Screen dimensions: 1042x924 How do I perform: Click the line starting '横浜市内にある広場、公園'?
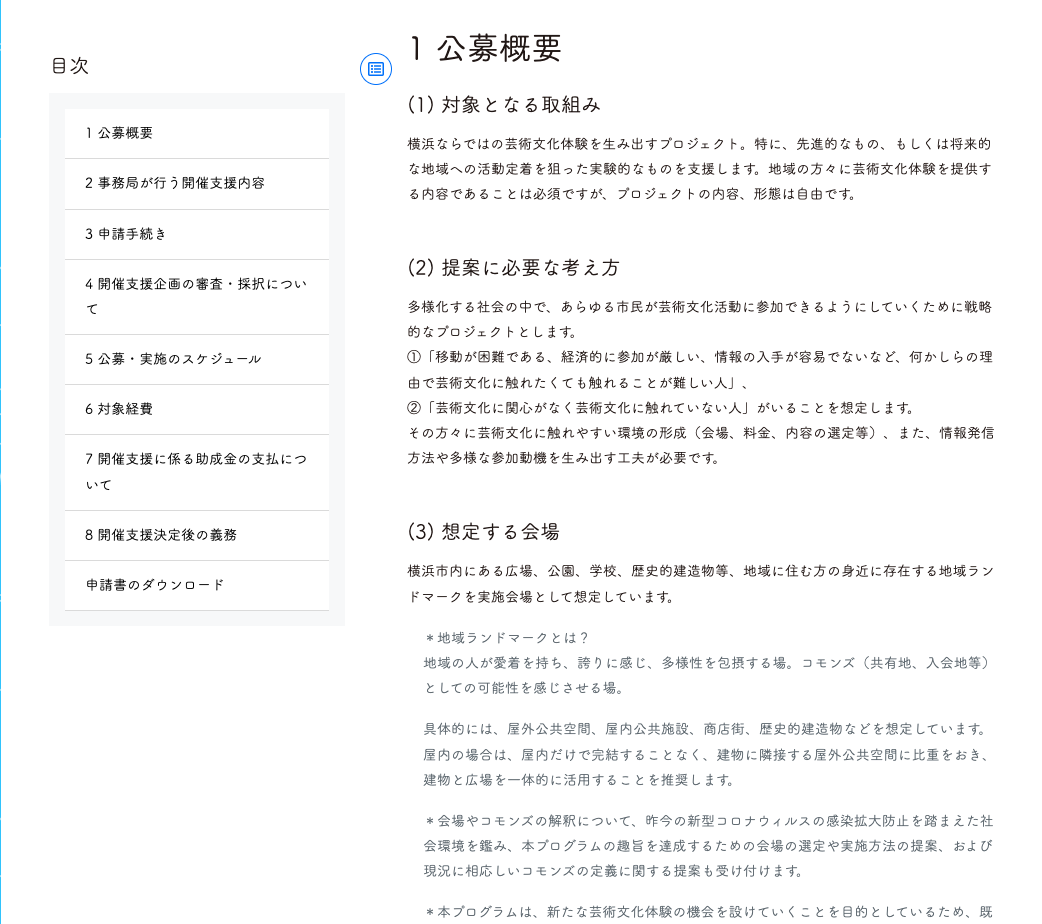coord(700,571)
